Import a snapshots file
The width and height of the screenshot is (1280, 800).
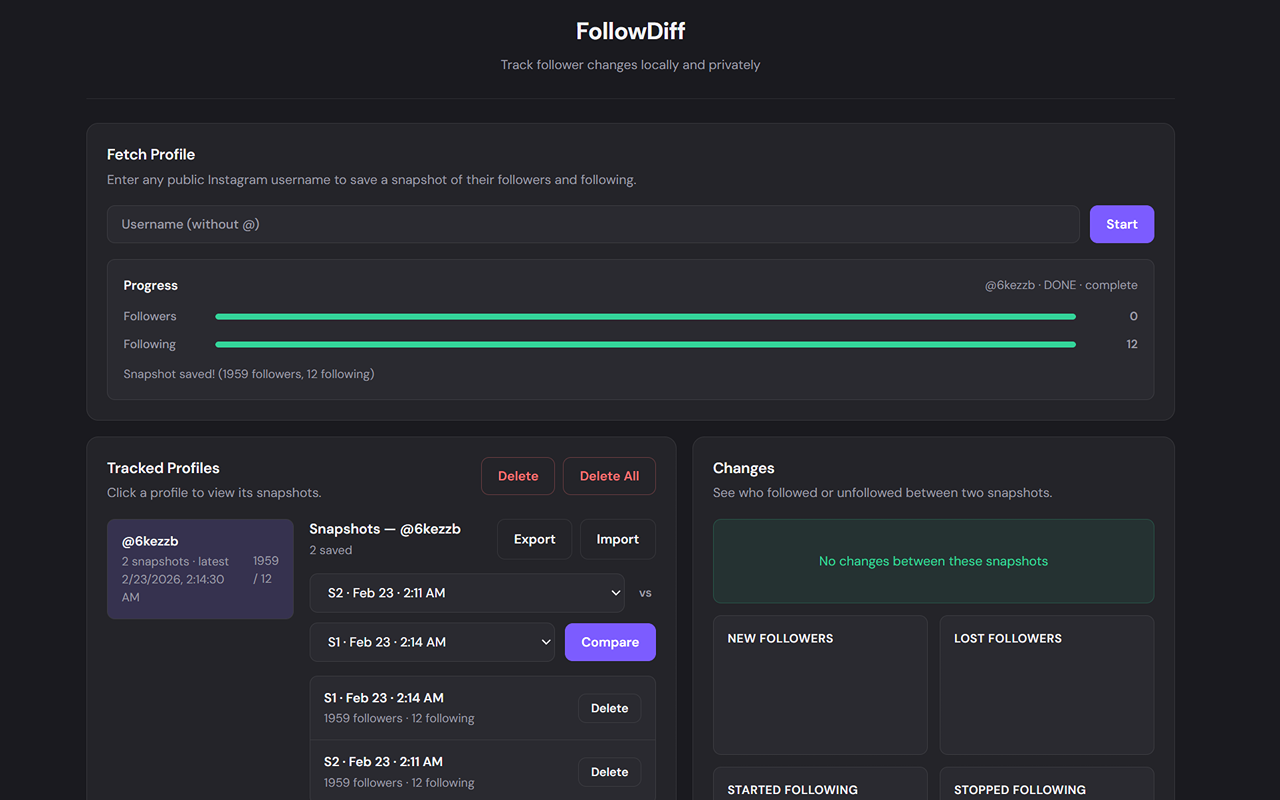pos(617,538)
